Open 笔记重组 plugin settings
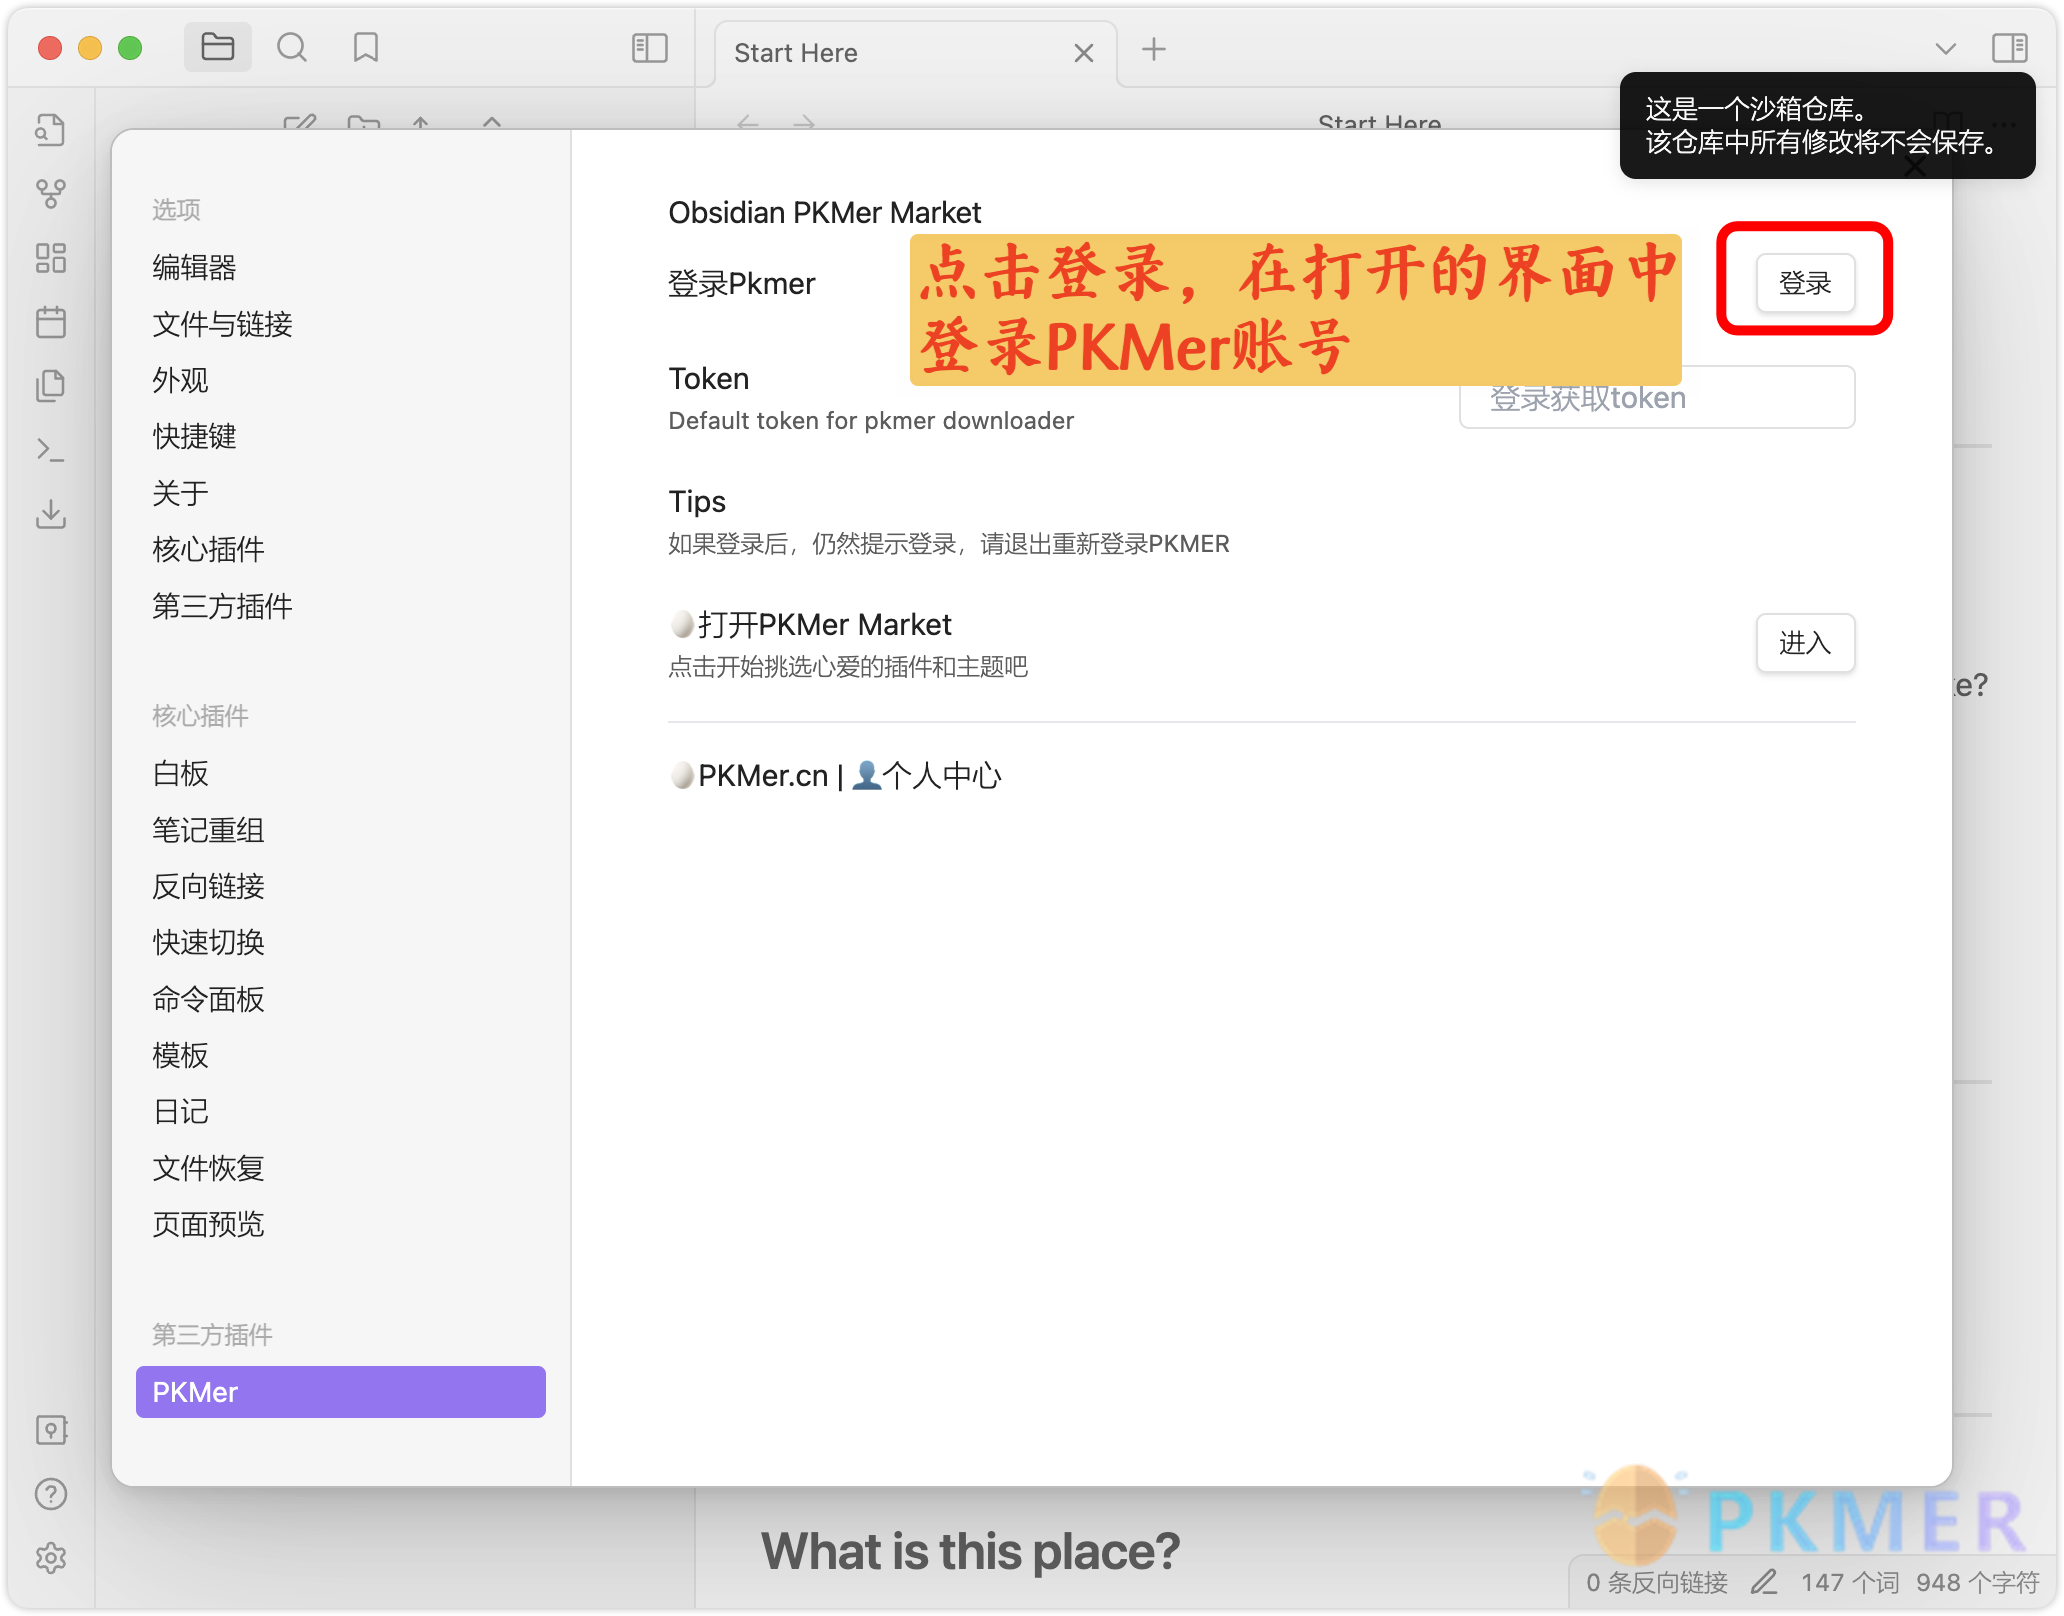2064x1616 pixels. coord(341,830)
